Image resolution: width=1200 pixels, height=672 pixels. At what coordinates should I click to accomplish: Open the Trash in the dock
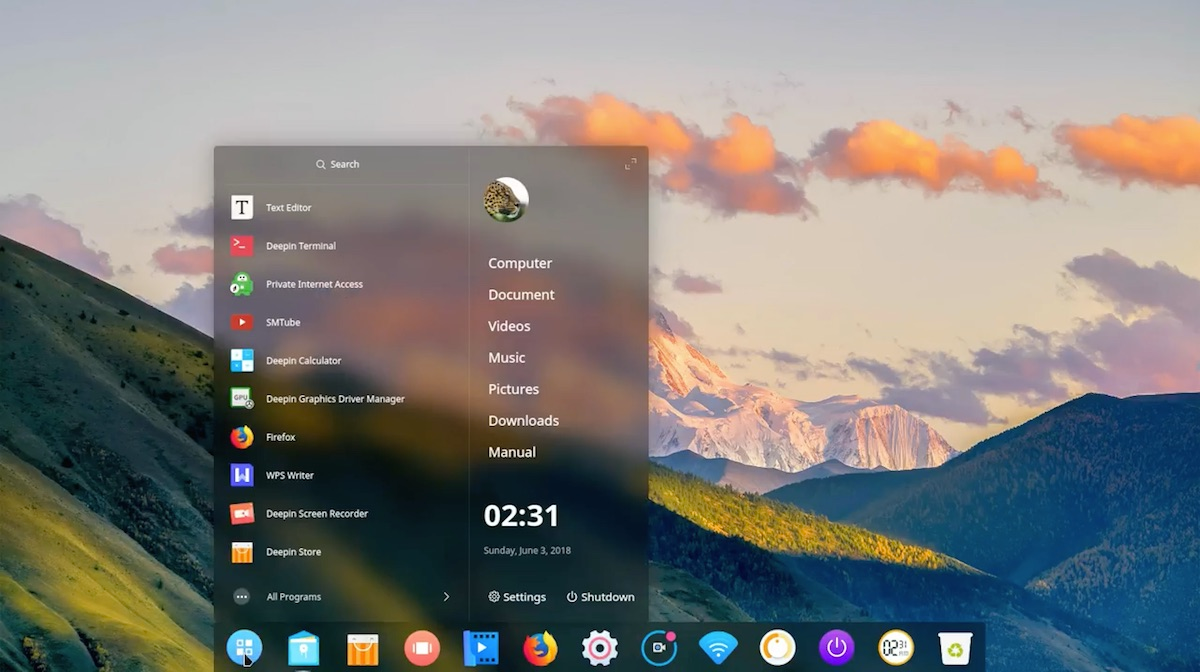point(955,648)
